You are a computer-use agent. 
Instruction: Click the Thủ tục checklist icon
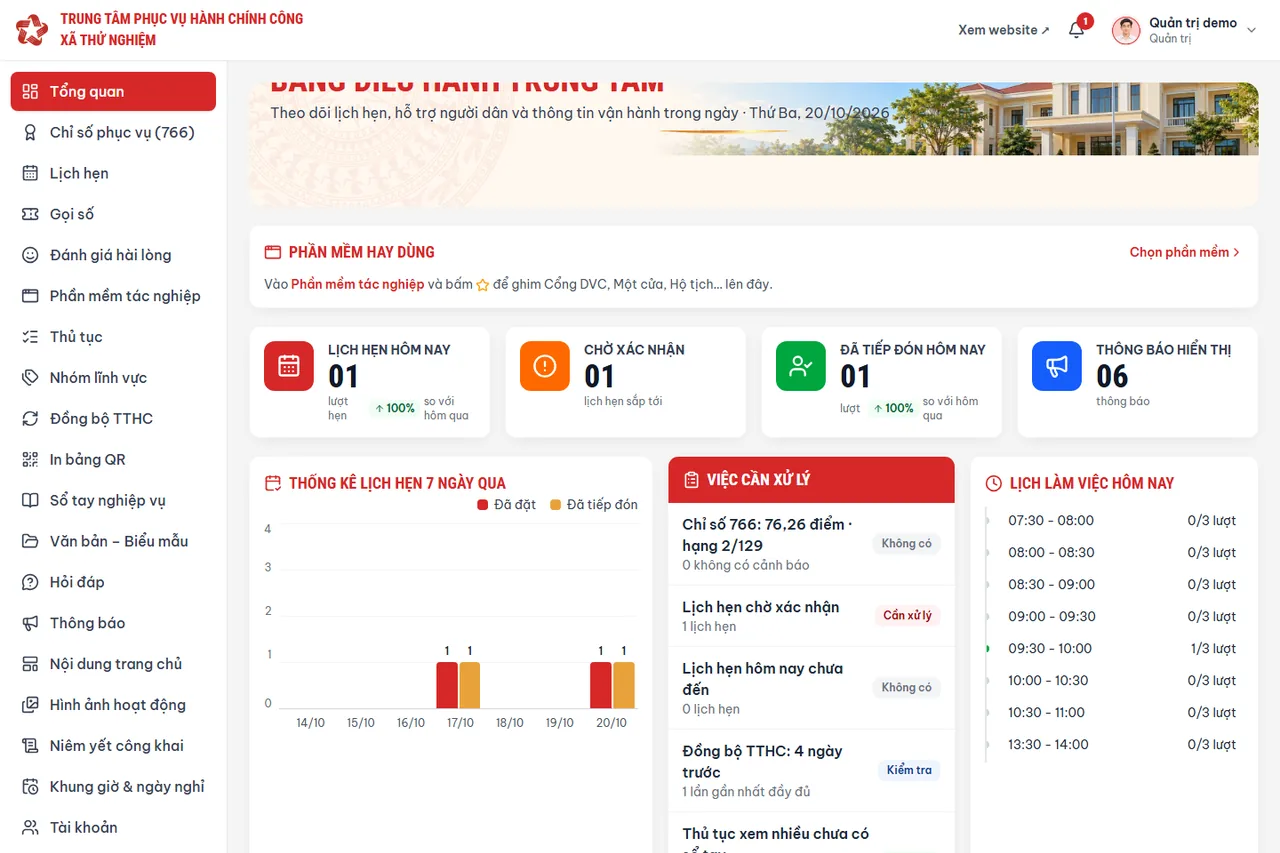point(30,337)
